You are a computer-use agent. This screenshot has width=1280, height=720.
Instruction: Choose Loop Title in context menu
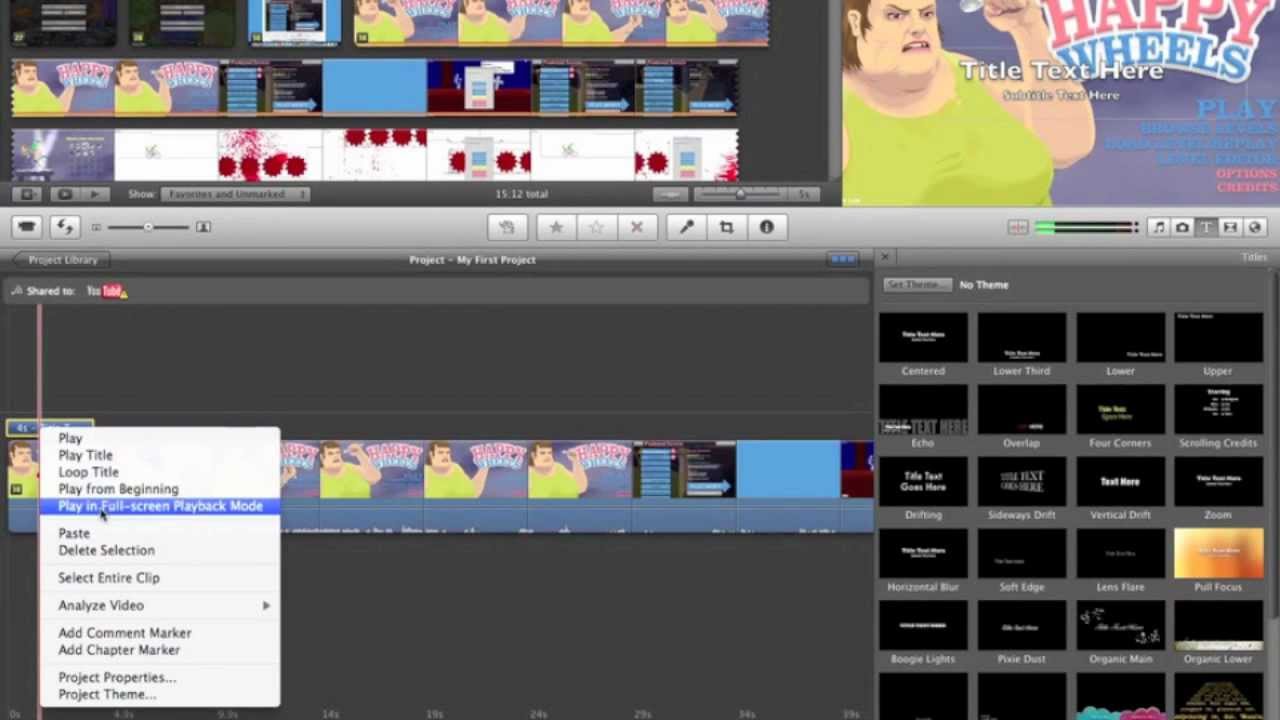coord(160,472)
